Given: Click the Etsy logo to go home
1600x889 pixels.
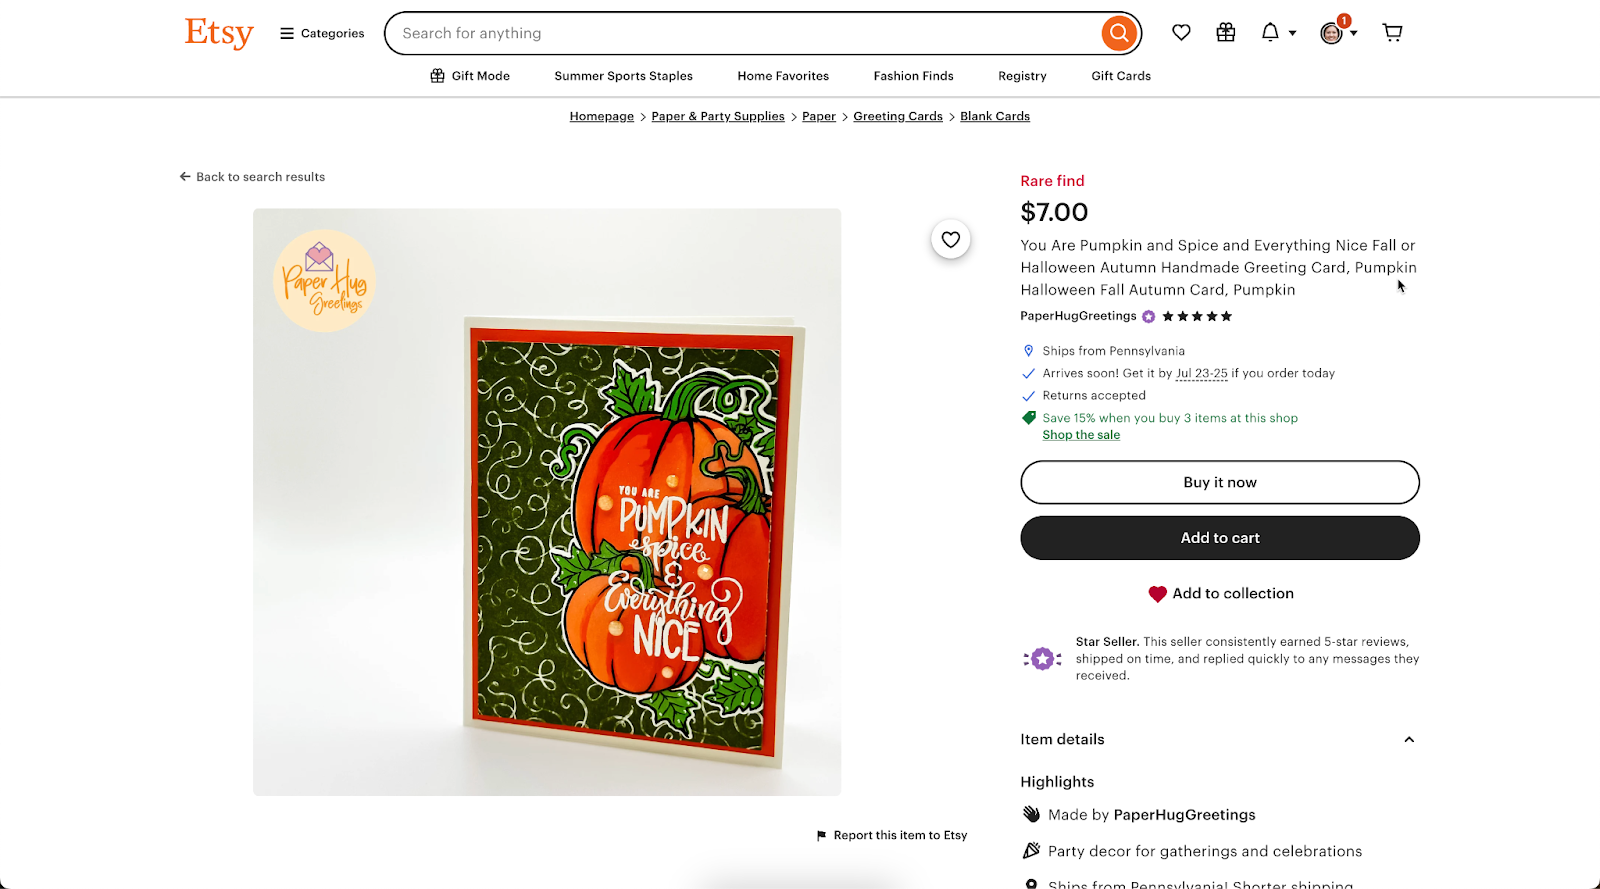Looking at the screenshot, I should click(218, 32).
